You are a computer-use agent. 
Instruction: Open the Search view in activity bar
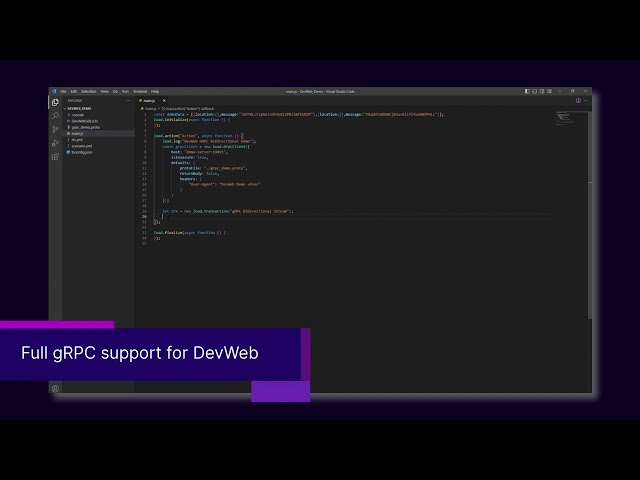click(55, 116)
